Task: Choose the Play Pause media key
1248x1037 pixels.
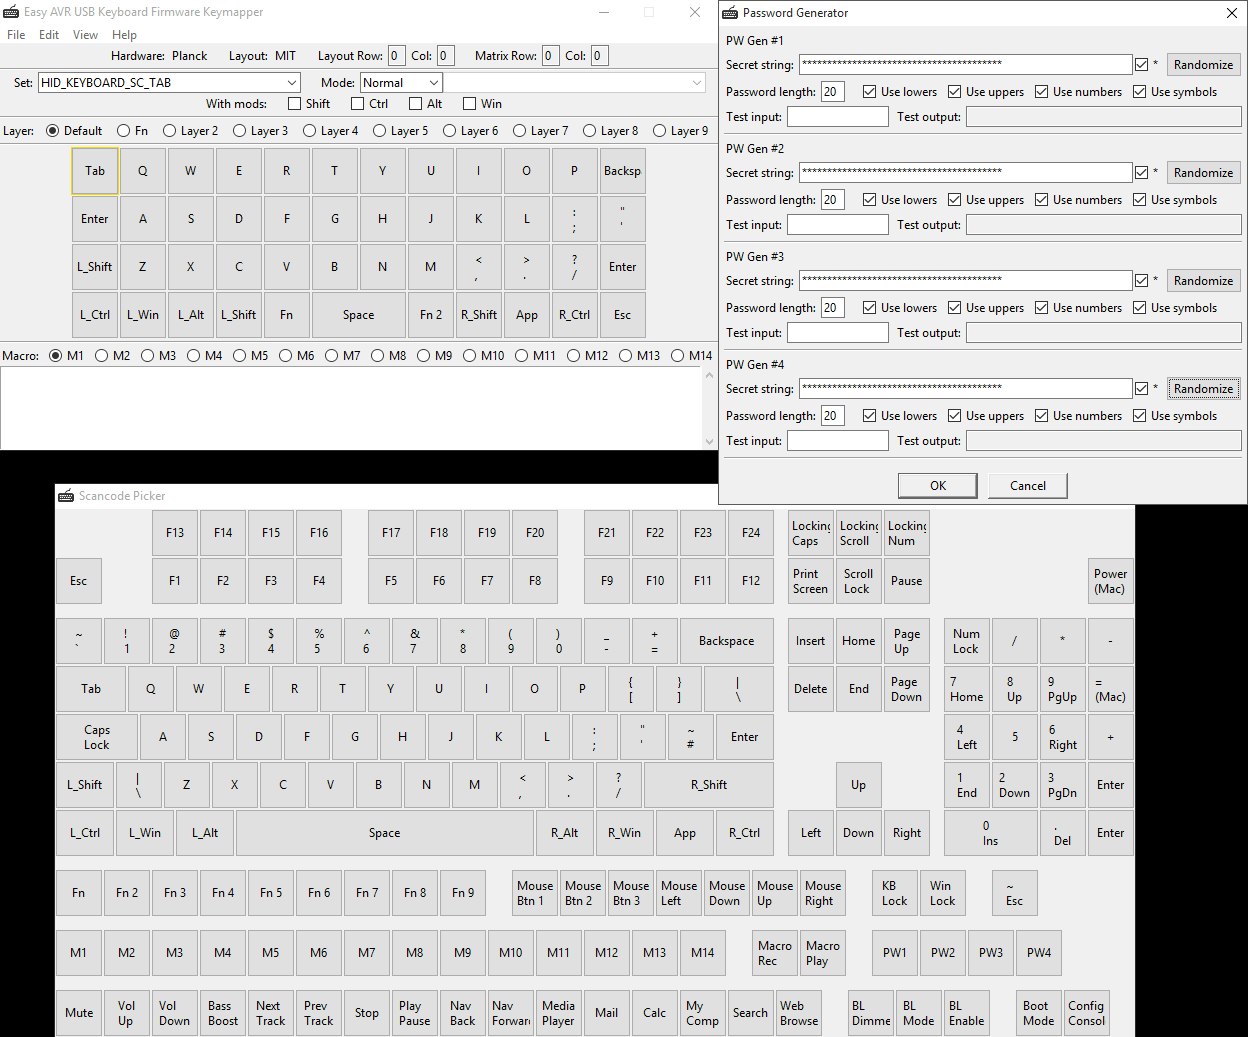Action: coord(414,1013)
